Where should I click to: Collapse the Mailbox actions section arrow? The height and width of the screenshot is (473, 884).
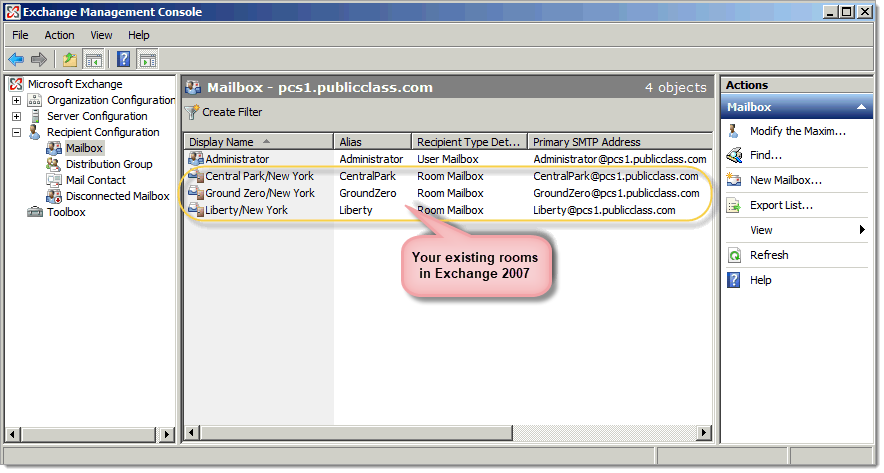tap(861, 107)
